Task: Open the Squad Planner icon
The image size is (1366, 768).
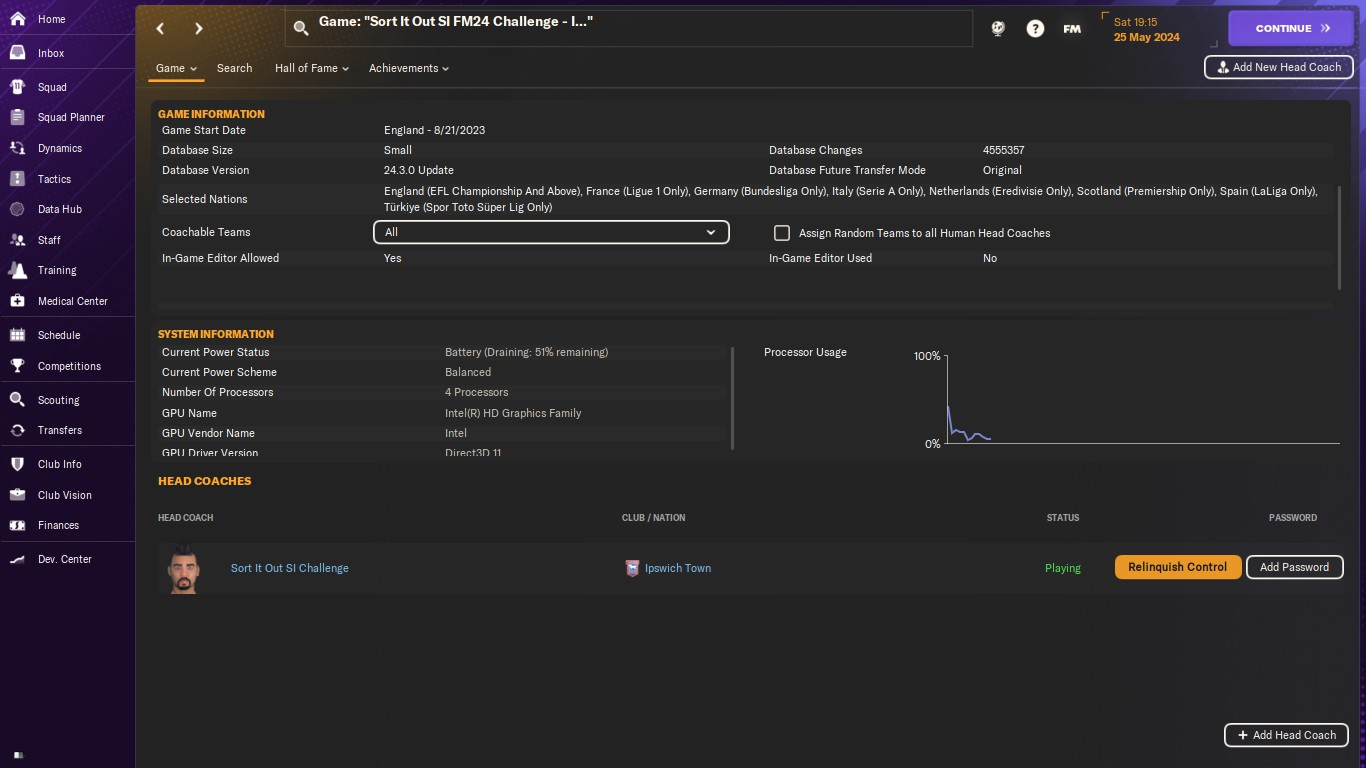Action: point(17,117)
